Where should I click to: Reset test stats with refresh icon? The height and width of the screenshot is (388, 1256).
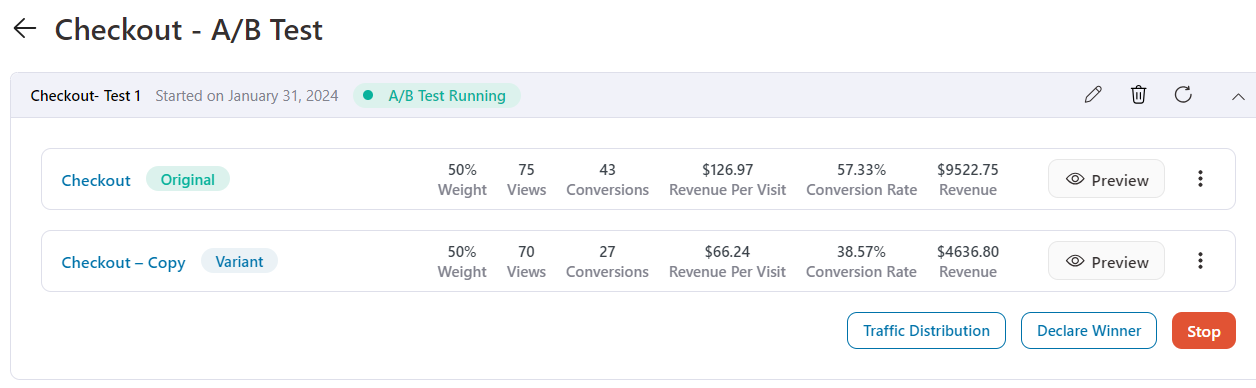tap(1183, 95)
